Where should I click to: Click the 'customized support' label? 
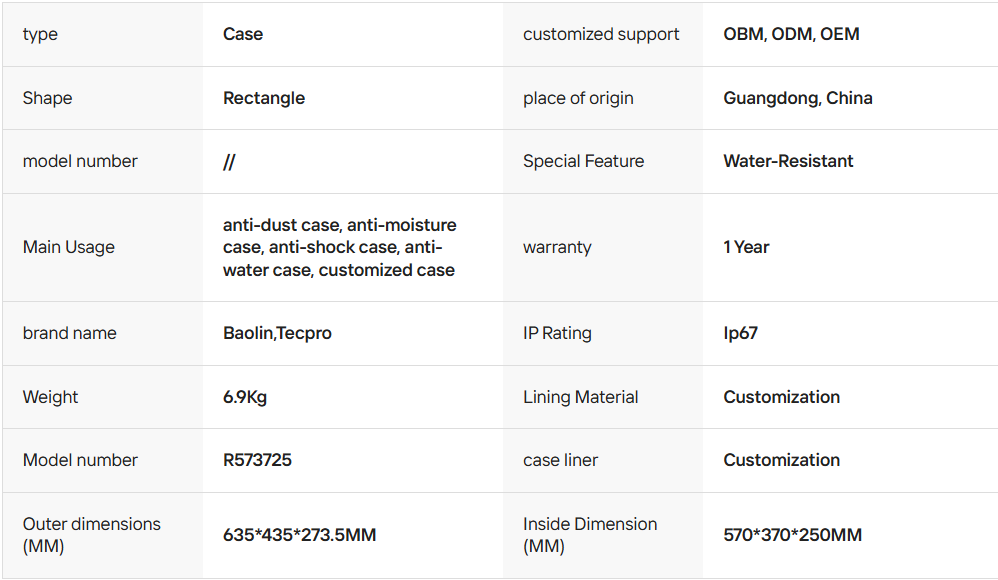(x=601, y=34)
